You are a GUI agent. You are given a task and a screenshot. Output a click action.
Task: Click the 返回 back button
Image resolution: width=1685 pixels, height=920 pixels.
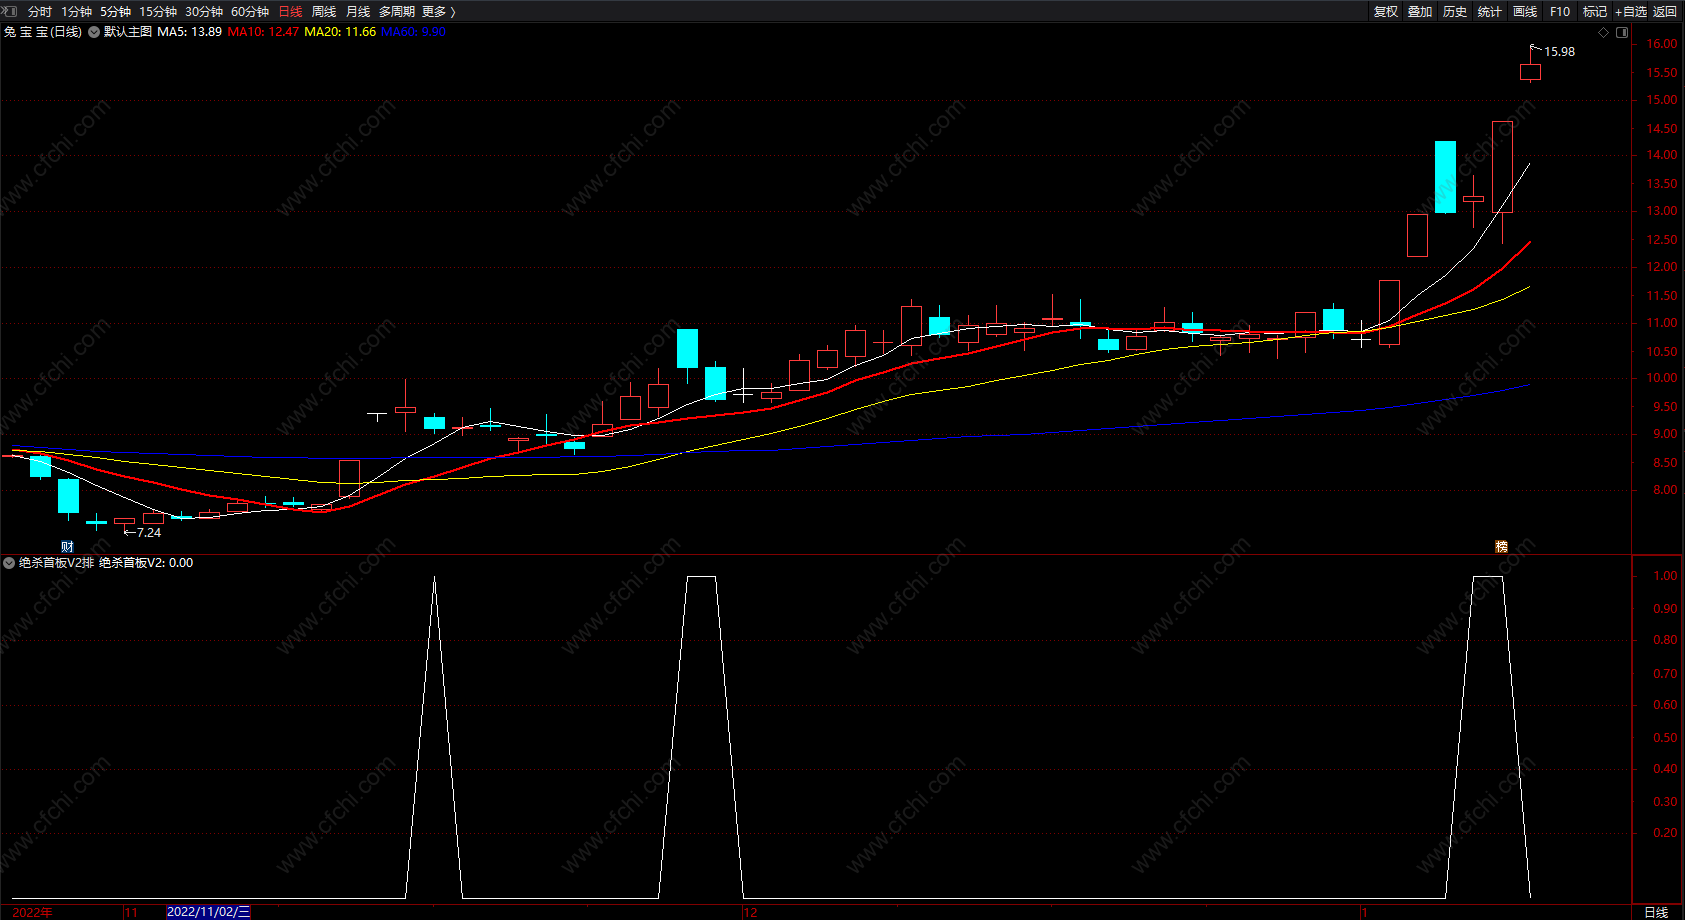coord(1665,11)
